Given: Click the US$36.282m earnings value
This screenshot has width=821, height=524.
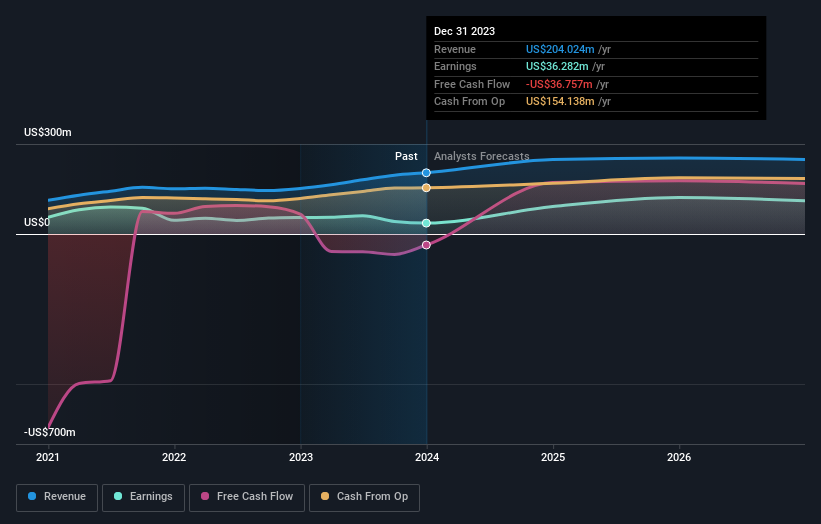Looking at the screenshot, I should point(557,66).
